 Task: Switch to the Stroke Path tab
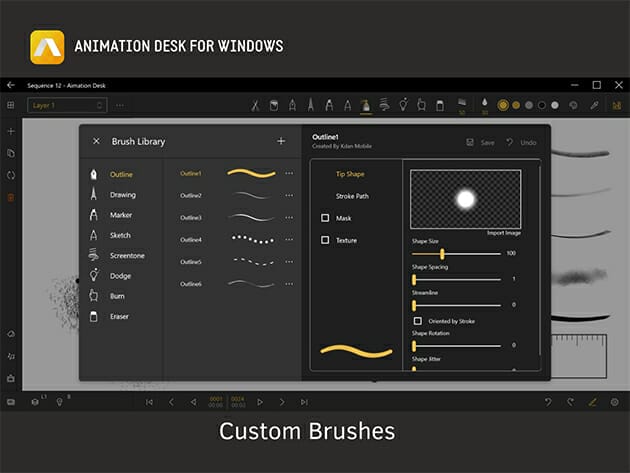point(352,196)
